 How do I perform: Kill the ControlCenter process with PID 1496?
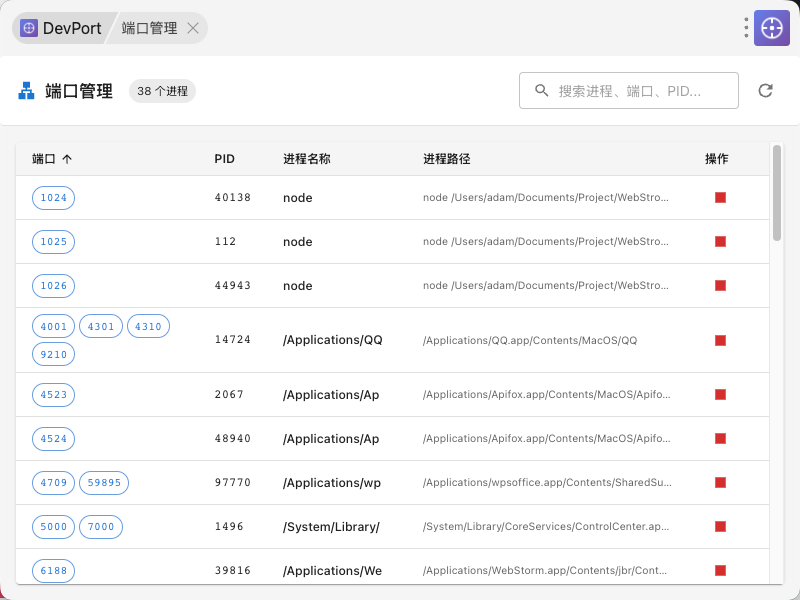pos(720,527)
